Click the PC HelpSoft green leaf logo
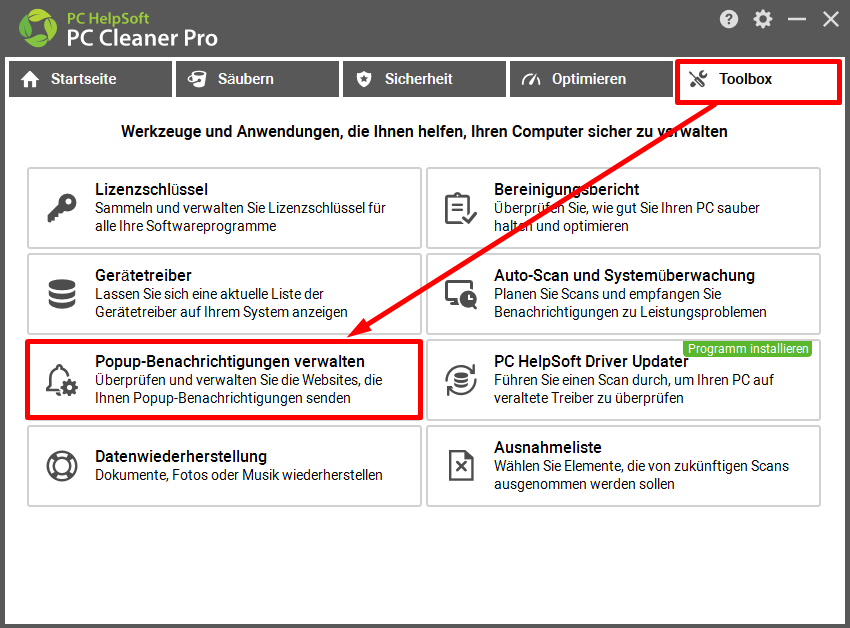 click(x=38, y=28)
